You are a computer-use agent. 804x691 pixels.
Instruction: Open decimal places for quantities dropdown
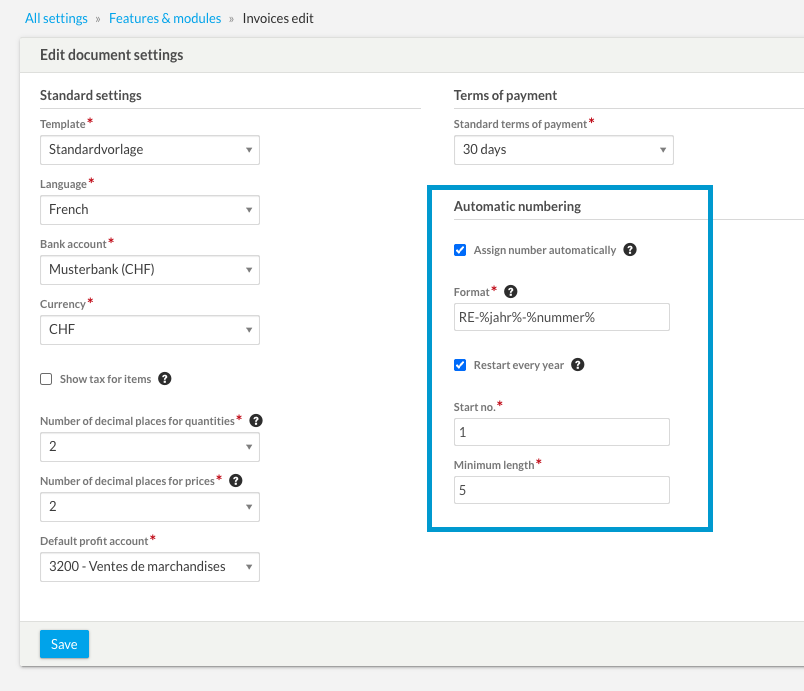(150, 446)
